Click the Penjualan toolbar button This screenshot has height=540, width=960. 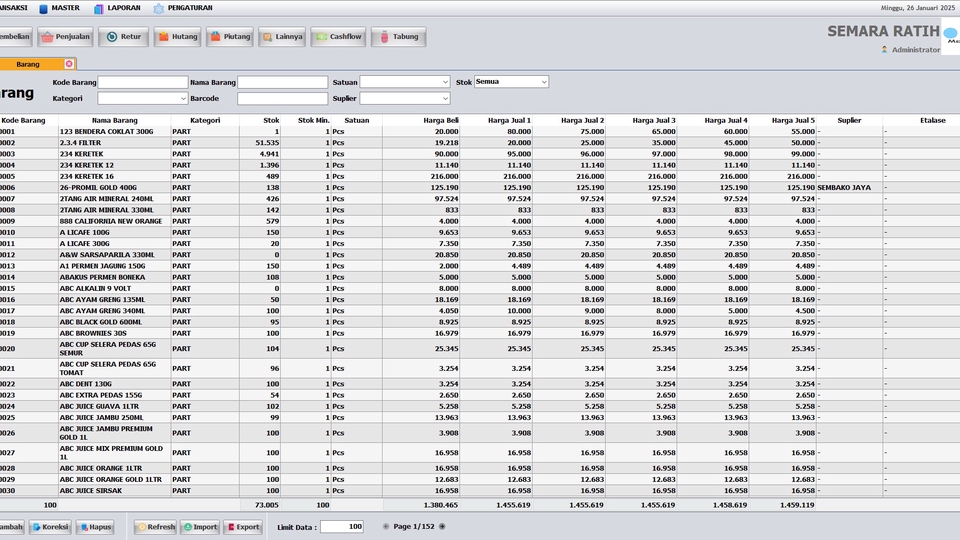[x=66, y=37]
